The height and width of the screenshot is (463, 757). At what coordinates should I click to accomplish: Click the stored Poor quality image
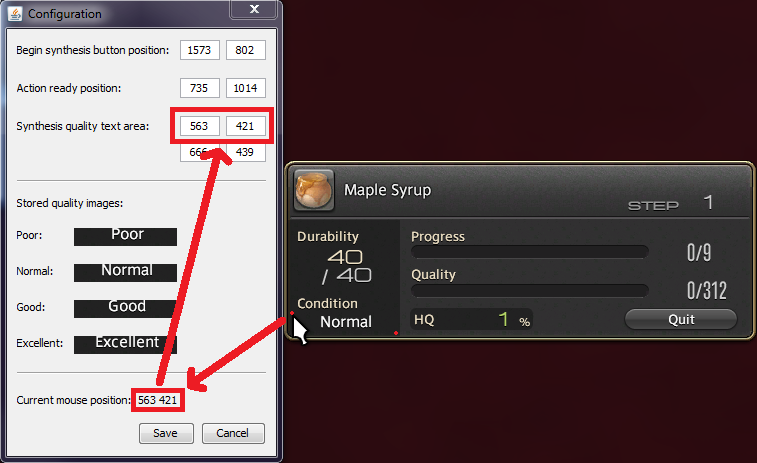[x=125, y=237]
